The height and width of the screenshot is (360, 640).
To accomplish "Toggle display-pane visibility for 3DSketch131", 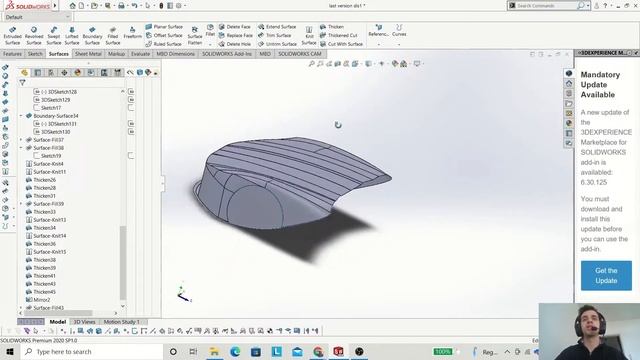I will click(131, 124).
